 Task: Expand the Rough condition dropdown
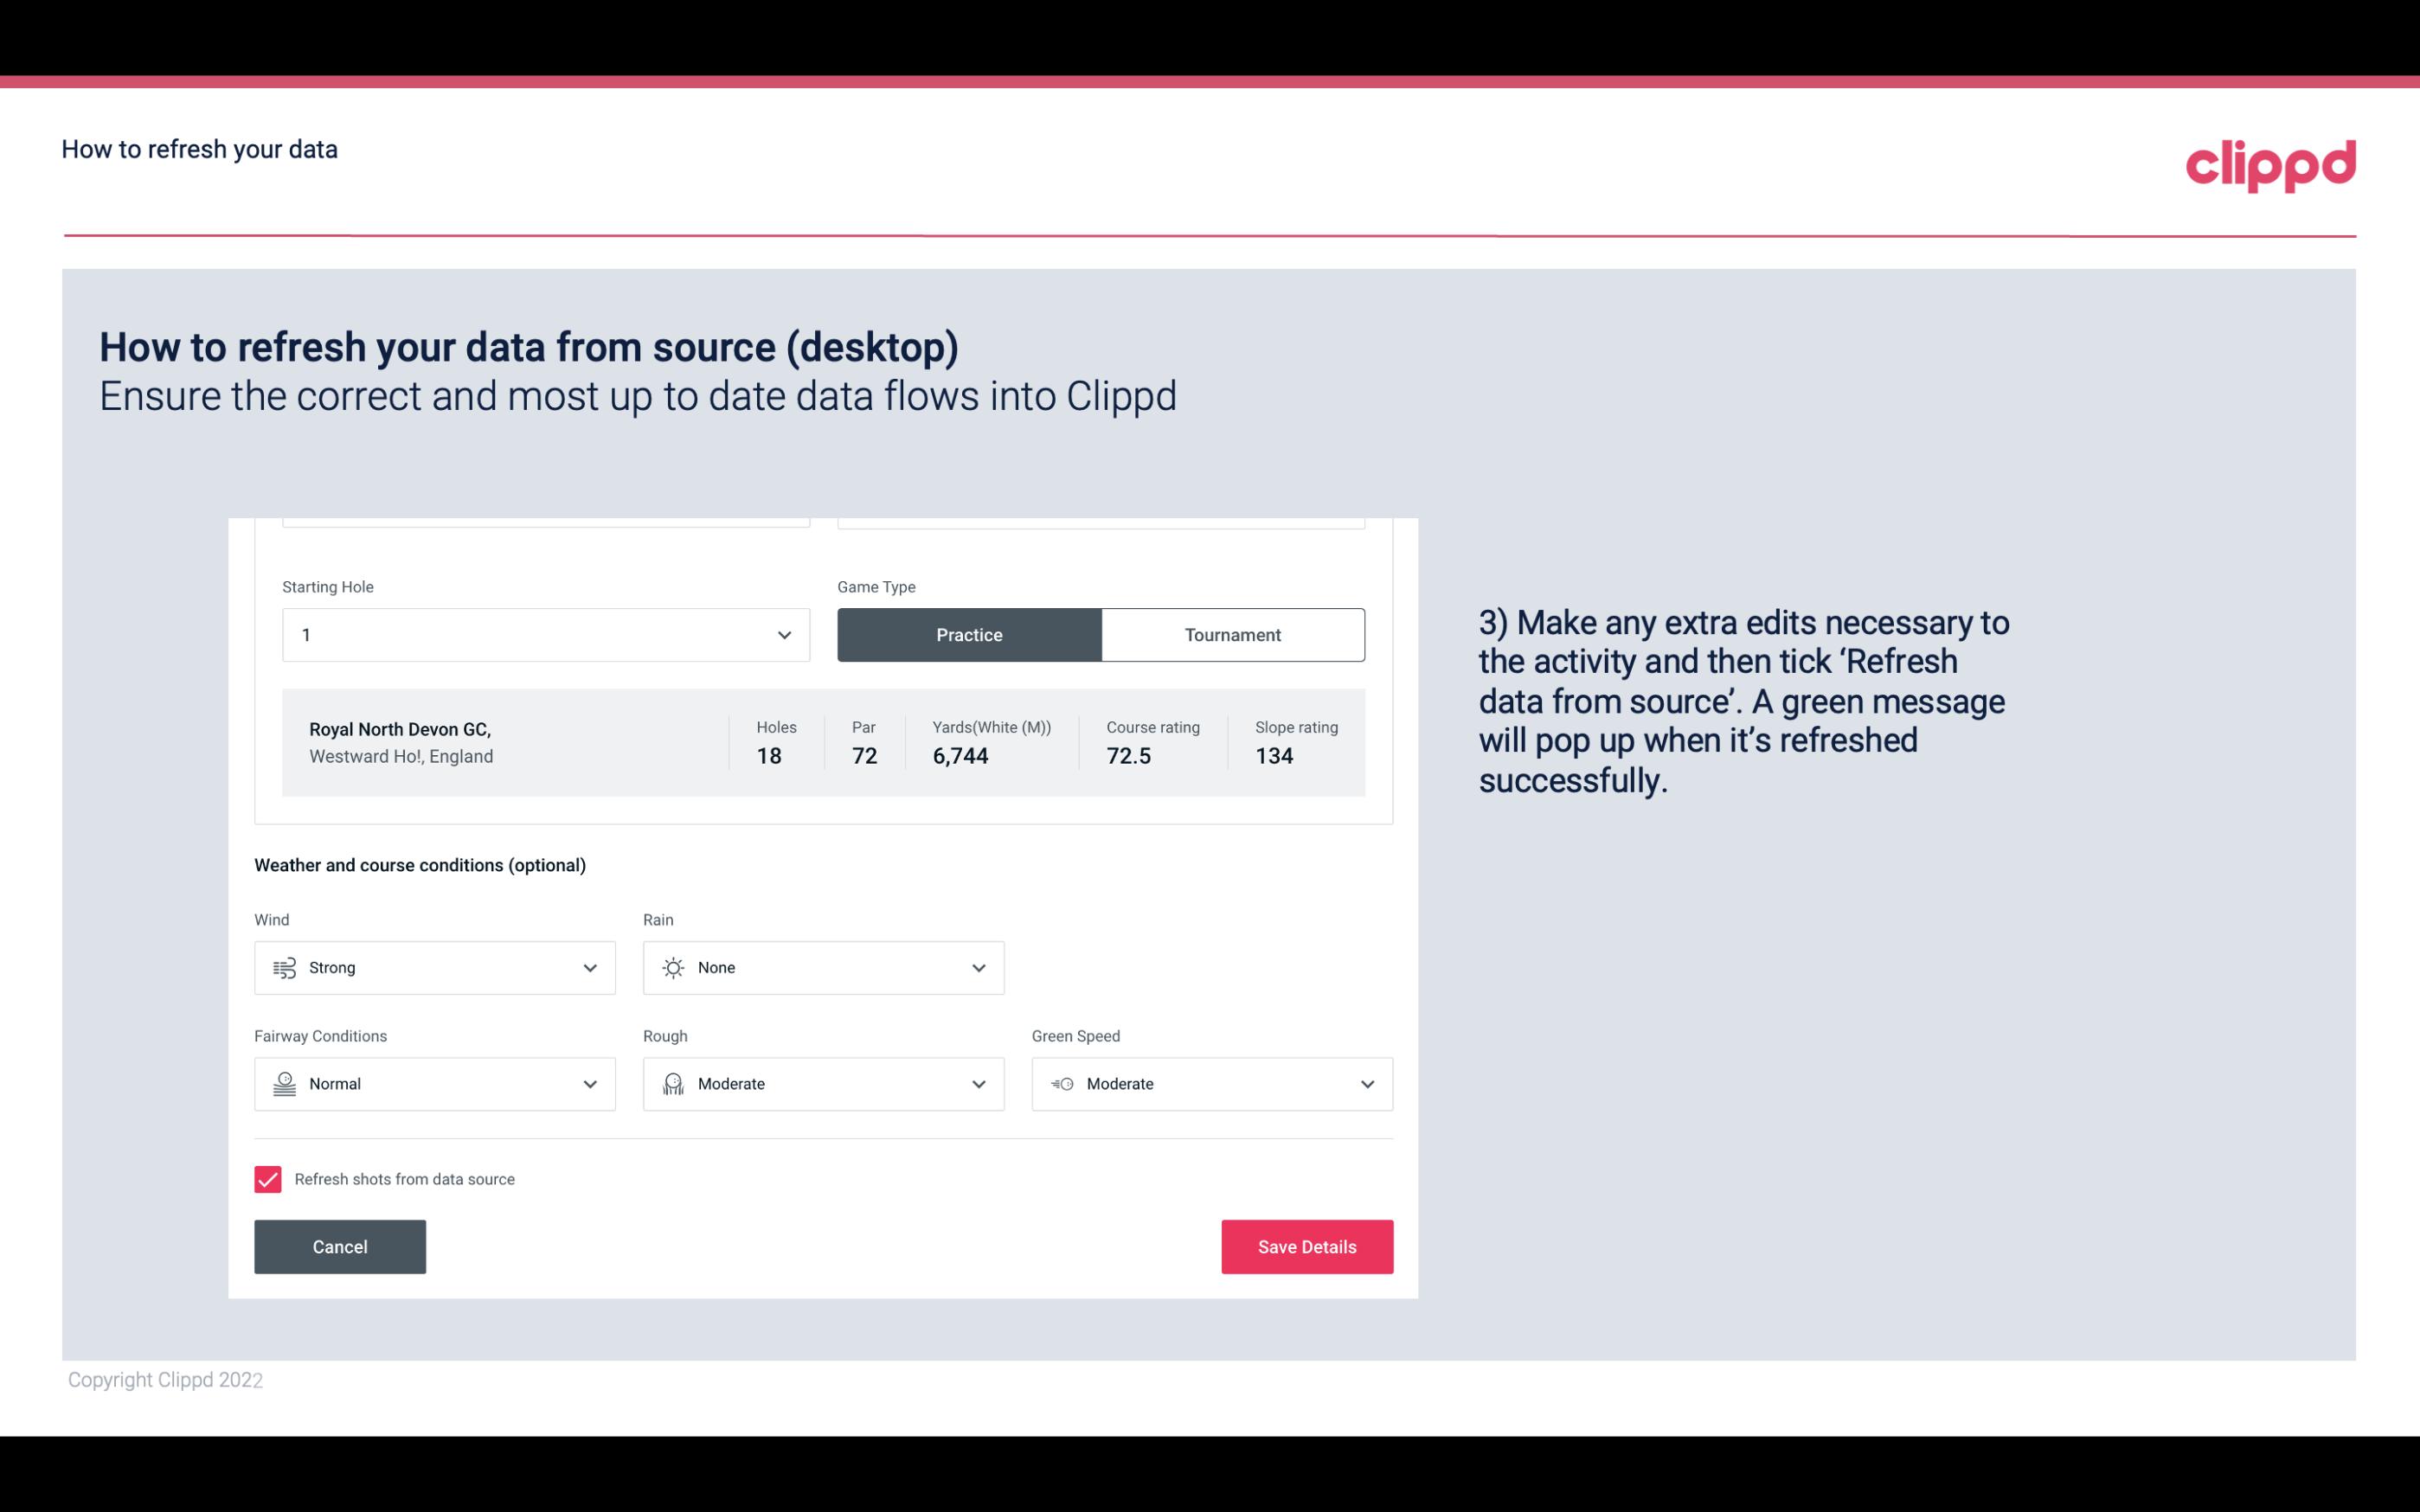click(x=978, y=1084)
